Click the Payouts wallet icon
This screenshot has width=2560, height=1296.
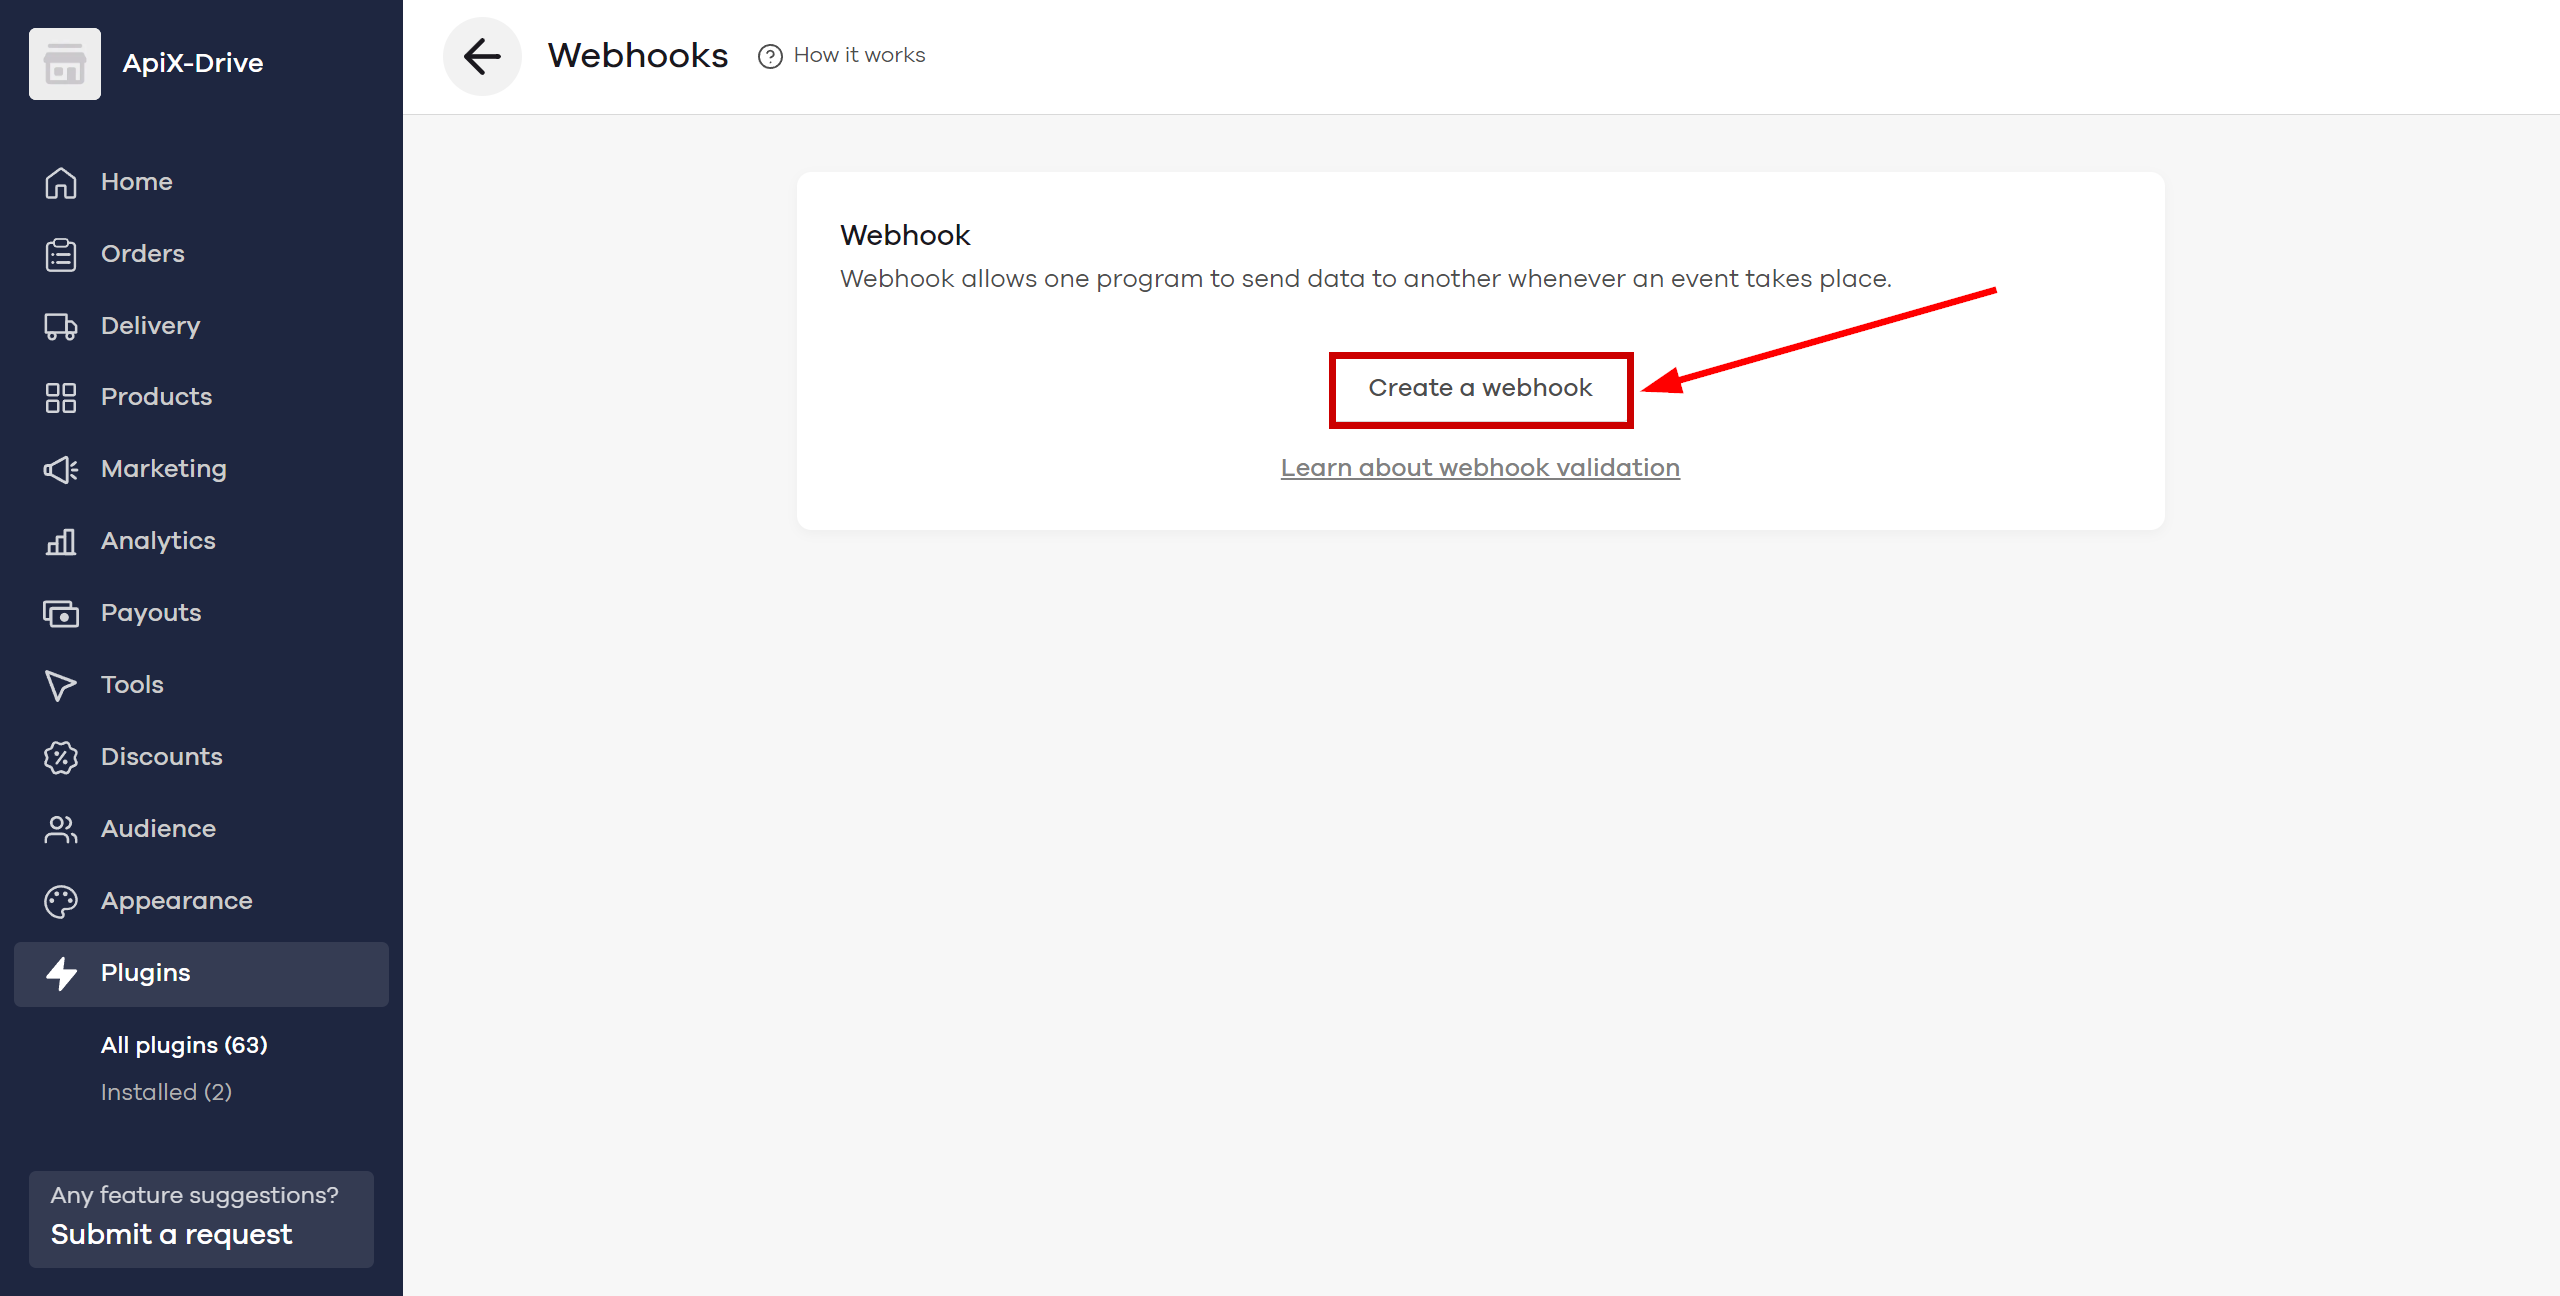point(61,613)
